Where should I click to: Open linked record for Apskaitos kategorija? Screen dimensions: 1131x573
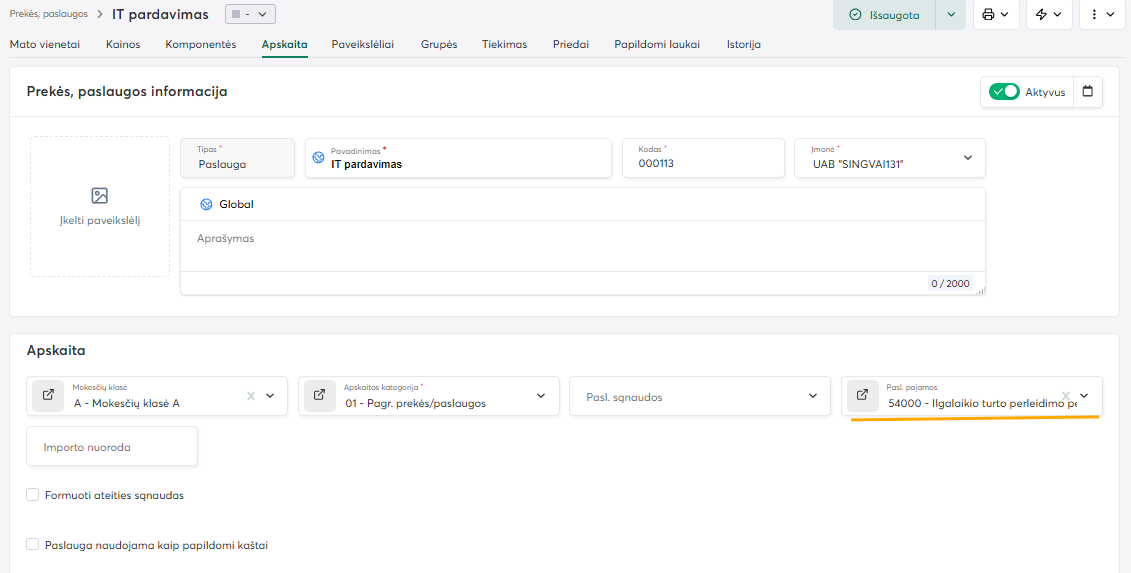point(319,396)
